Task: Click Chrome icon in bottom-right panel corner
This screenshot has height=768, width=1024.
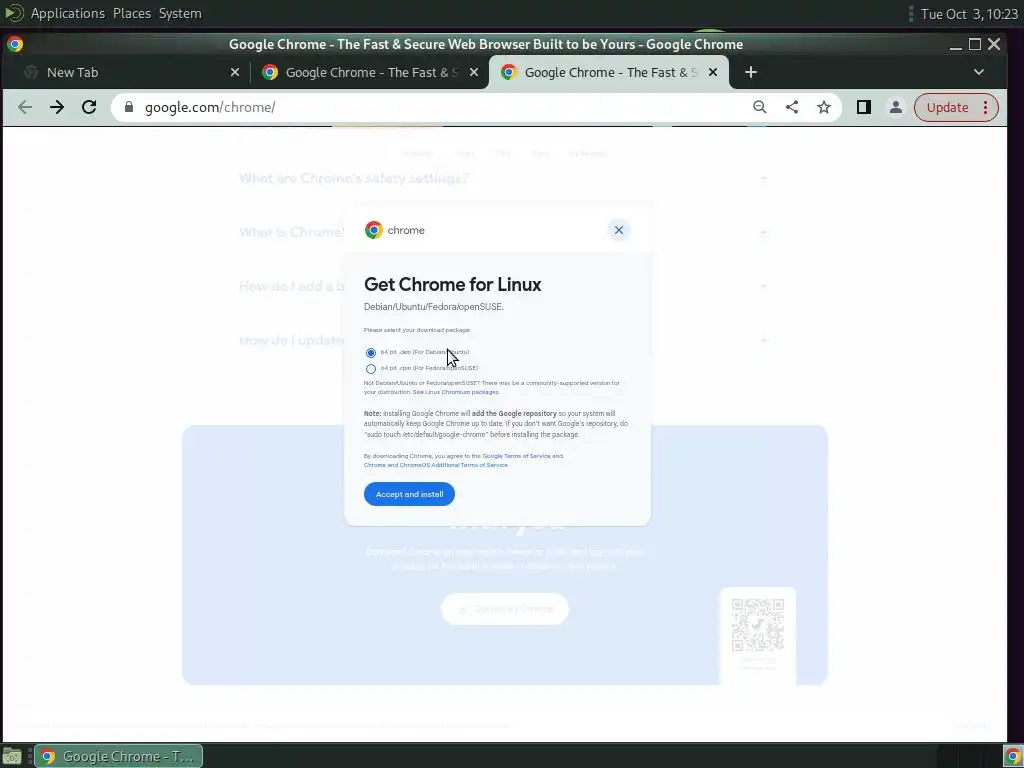Action: [1013, 756]
